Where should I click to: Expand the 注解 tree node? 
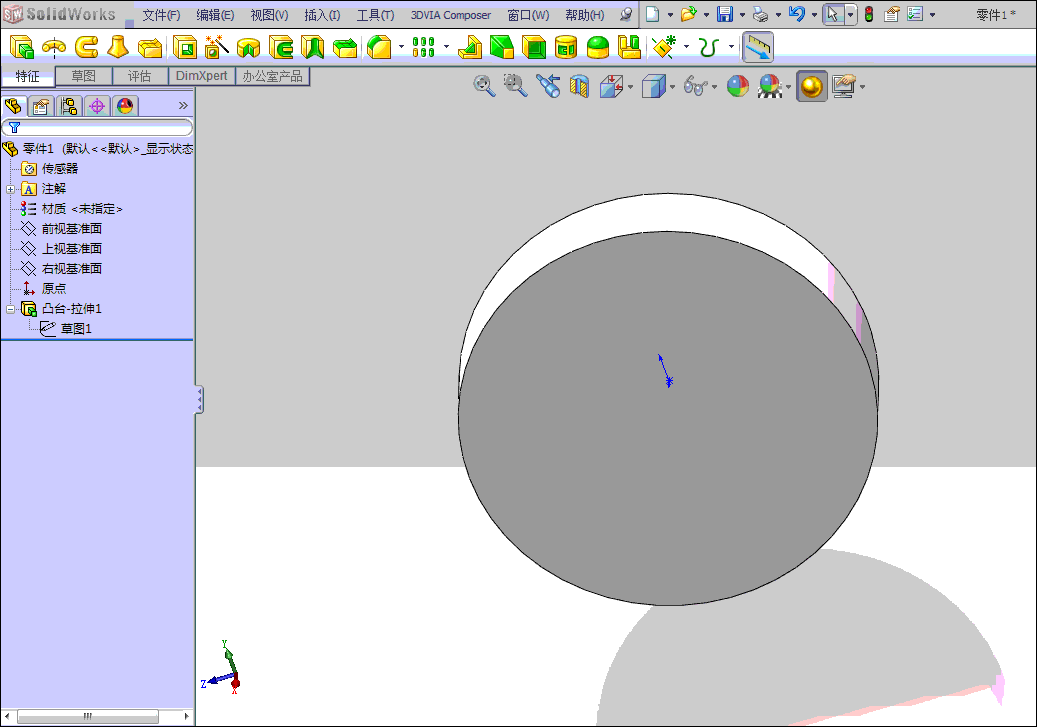pos(10,189)
